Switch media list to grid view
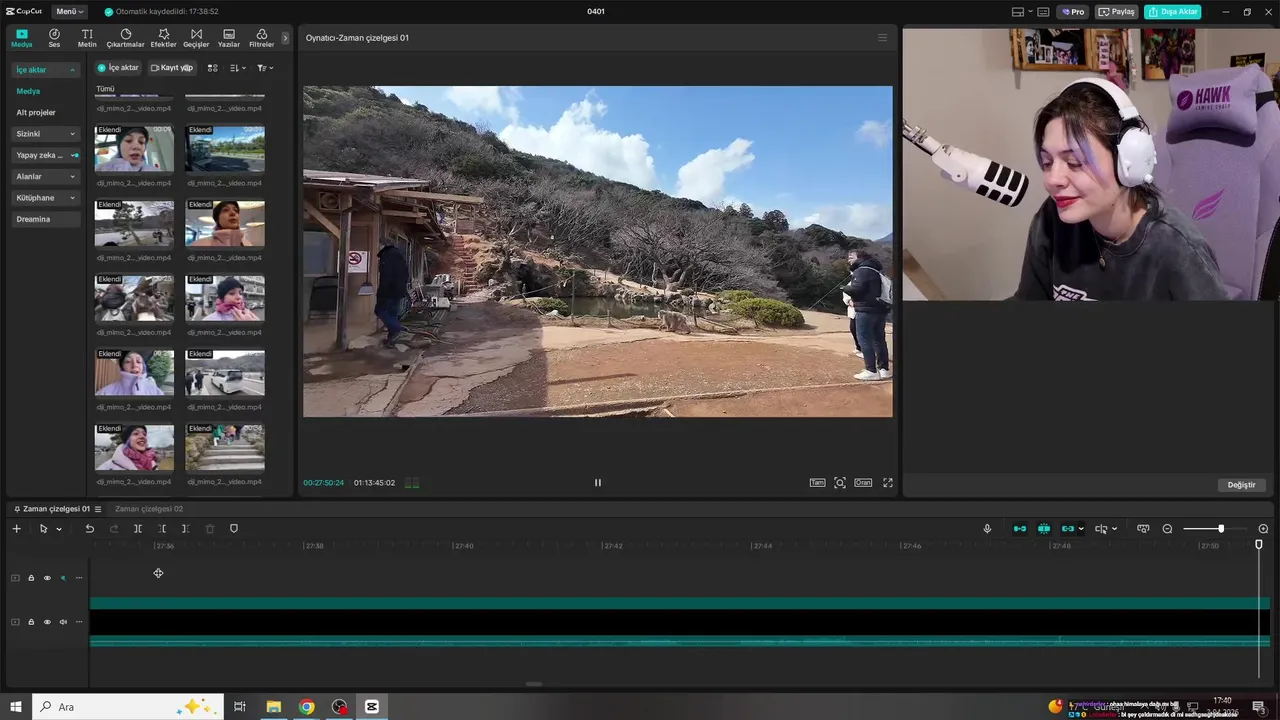This screenshot has width=1280, height=720. [x=212, y=68]
